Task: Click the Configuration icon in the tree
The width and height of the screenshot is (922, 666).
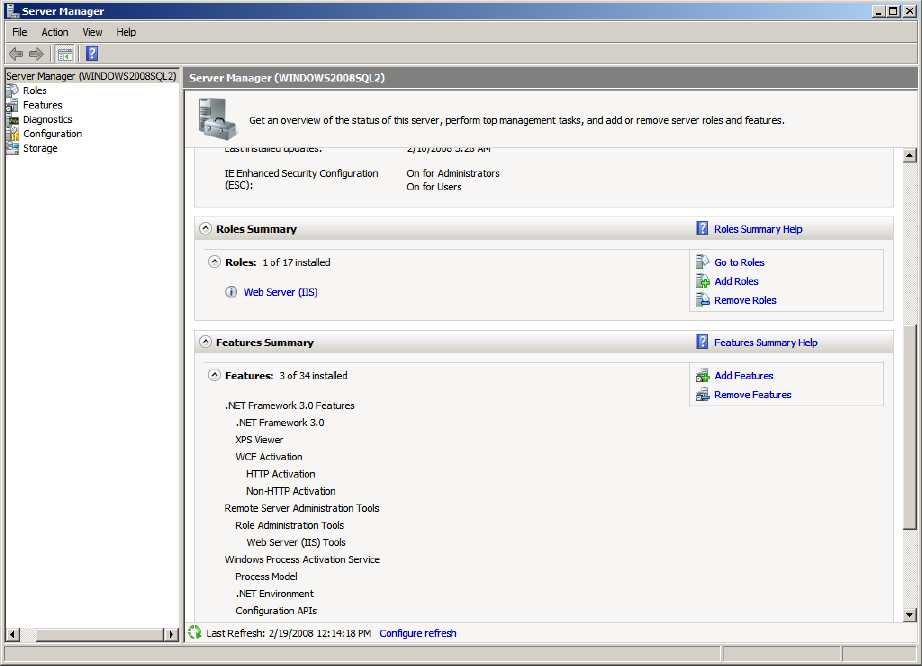Action: 12,134
